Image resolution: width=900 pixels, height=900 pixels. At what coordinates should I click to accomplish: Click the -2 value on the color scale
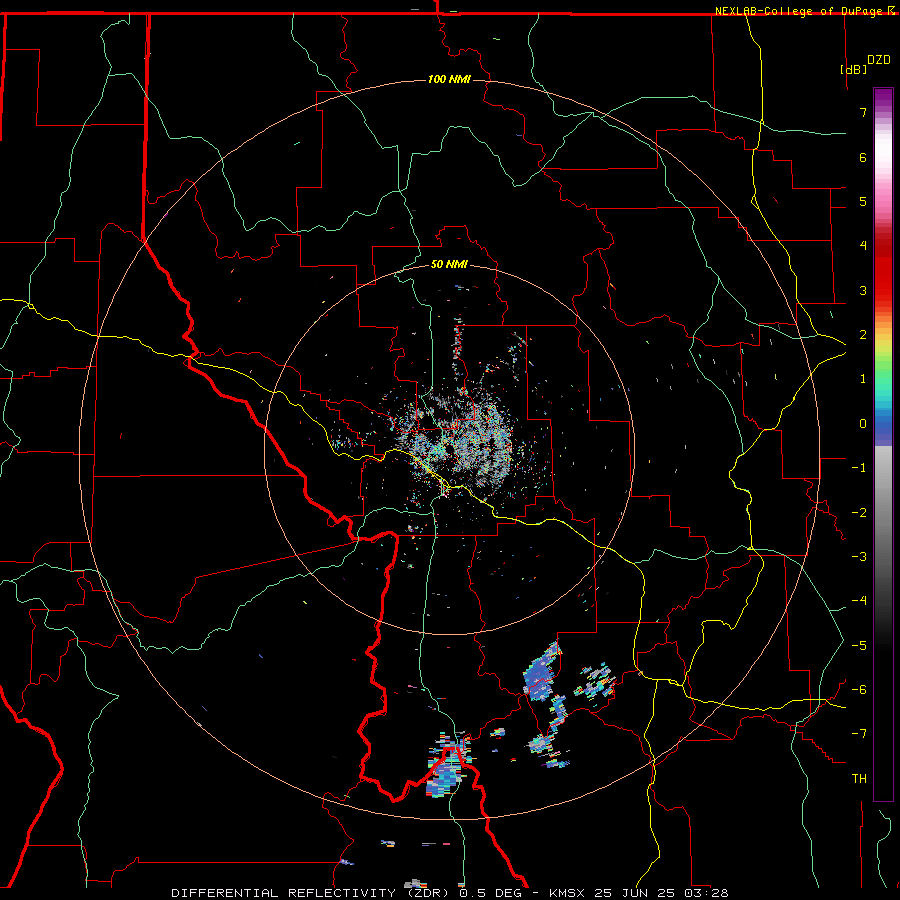click(x=859, y=513)
